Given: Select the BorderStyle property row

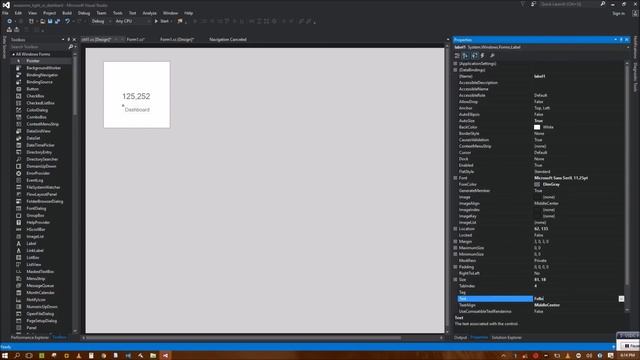Looking at the screenshot, I should (540, 133).
